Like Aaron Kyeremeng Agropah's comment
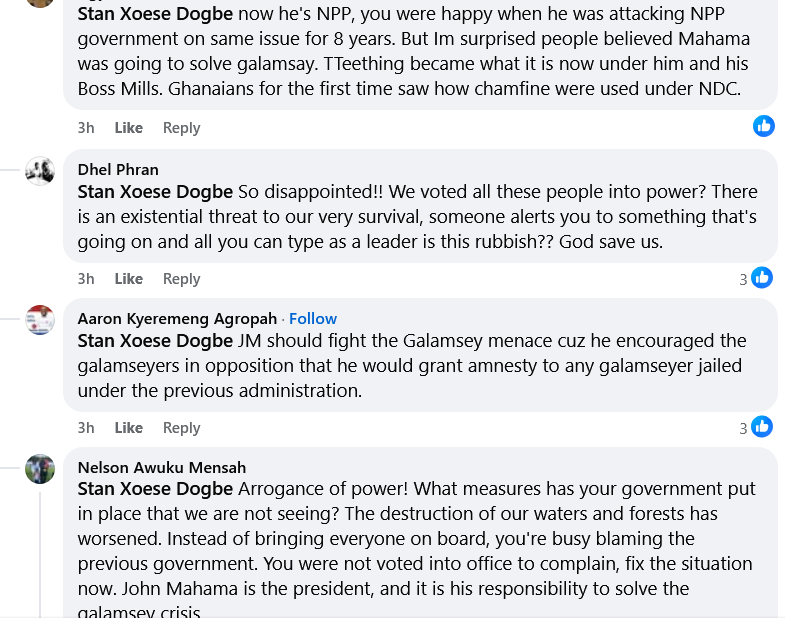The width and height of the screenshot is (785, 618). pos(128,428)
